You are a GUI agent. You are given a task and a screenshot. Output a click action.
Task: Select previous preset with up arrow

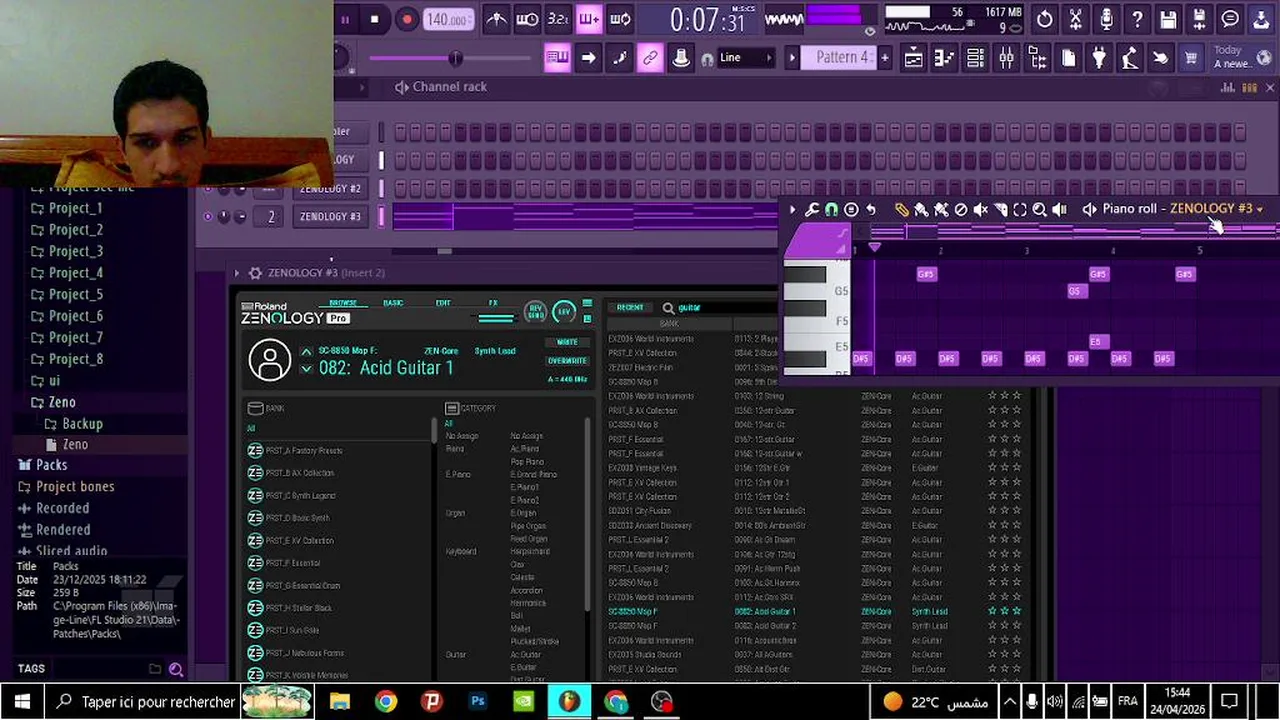306,351
